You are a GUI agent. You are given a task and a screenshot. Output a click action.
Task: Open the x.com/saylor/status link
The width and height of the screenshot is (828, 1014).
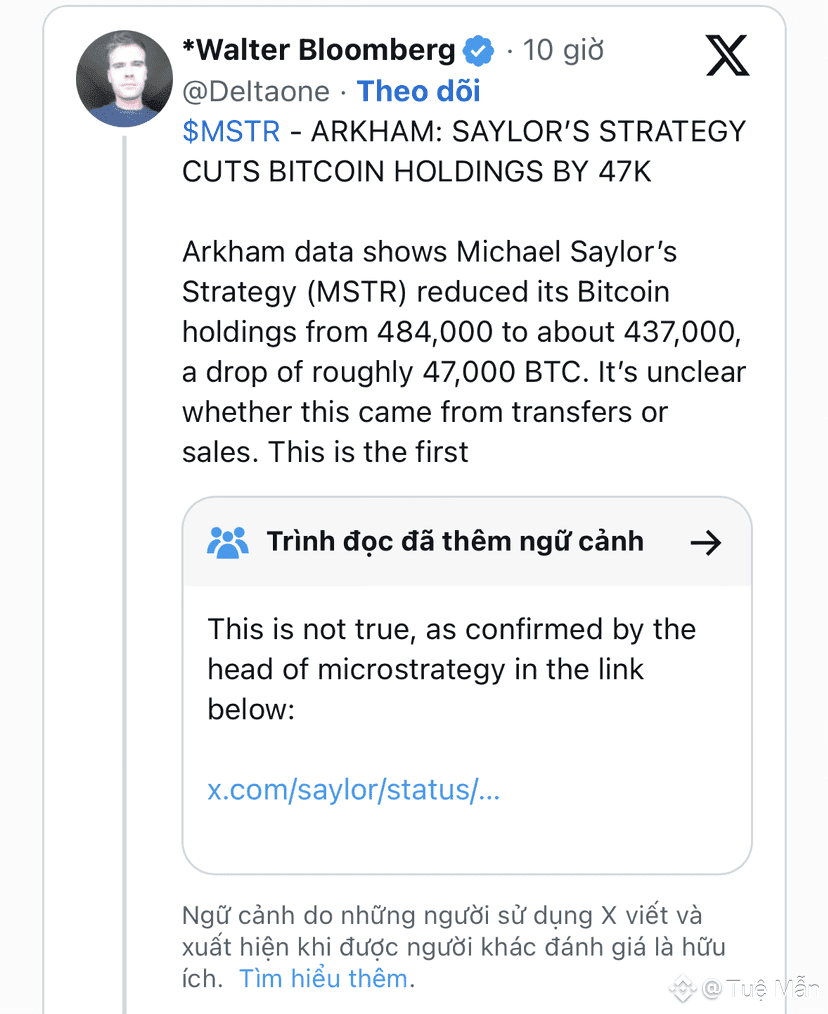tap(353, 790)
